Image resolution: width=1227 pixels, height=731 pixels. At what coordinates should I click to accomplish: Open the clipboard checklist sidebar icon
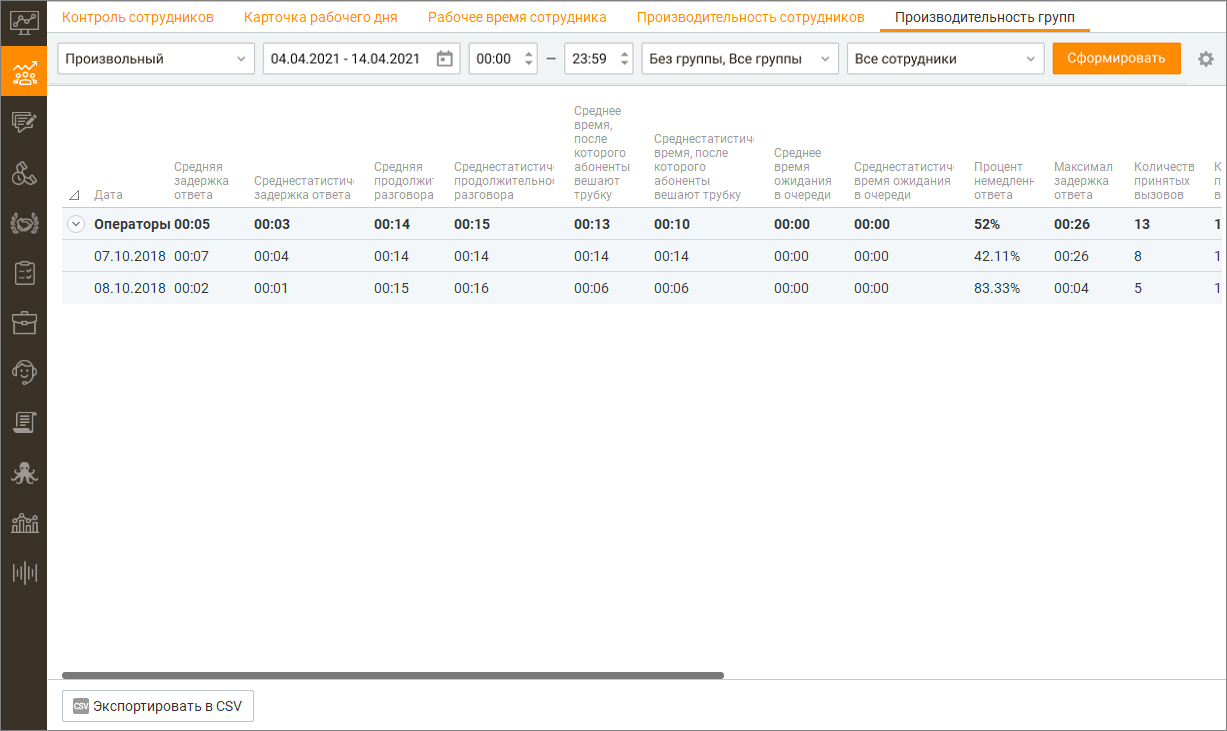pos(24,272)
